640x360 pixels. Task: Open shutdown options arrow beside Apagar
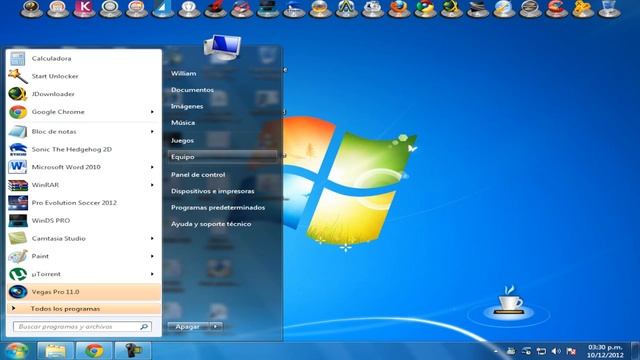pos(216,326)
